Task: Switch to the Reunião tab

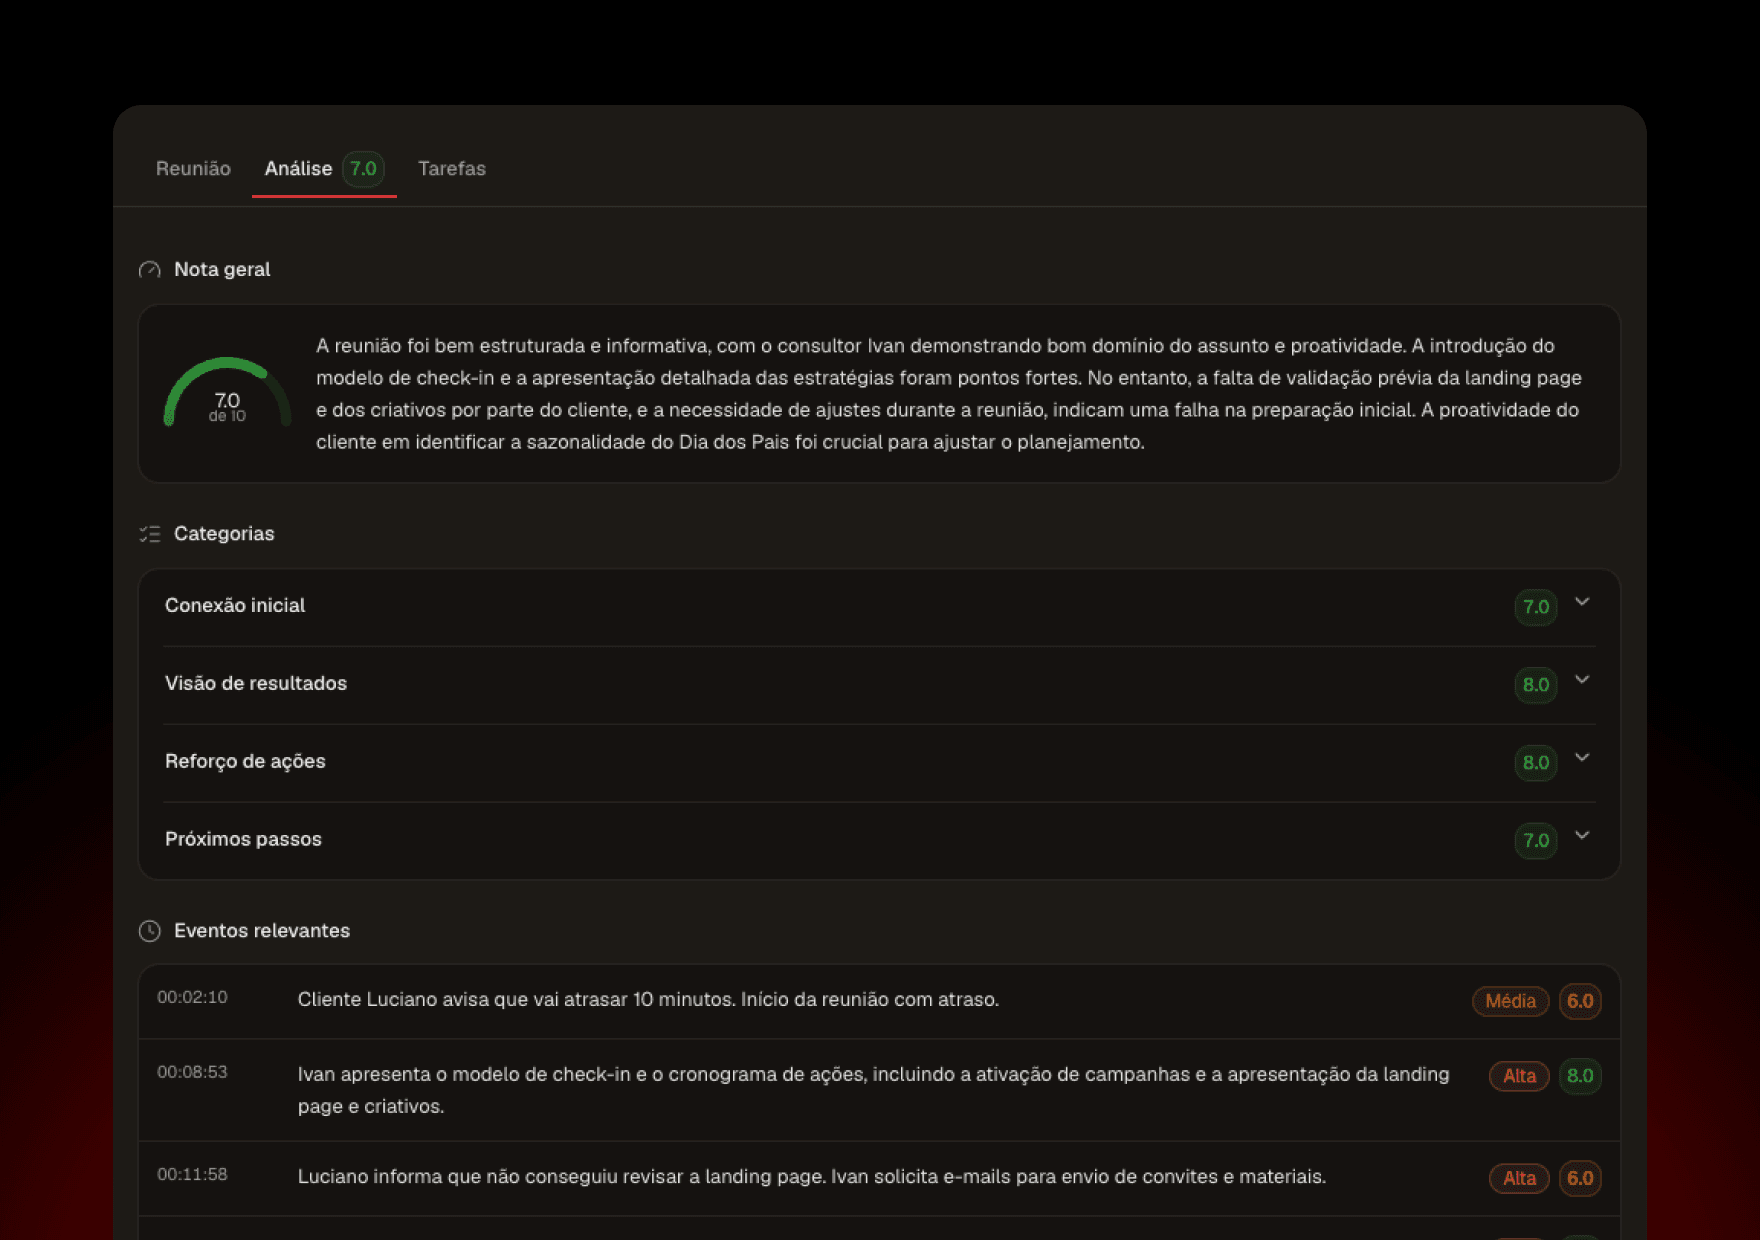Action: 193,169
